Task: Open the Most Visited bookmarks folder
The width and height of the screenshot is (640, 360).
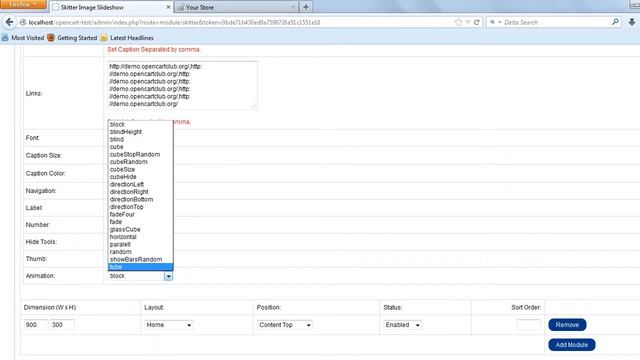Action: [x=23, y=38]
